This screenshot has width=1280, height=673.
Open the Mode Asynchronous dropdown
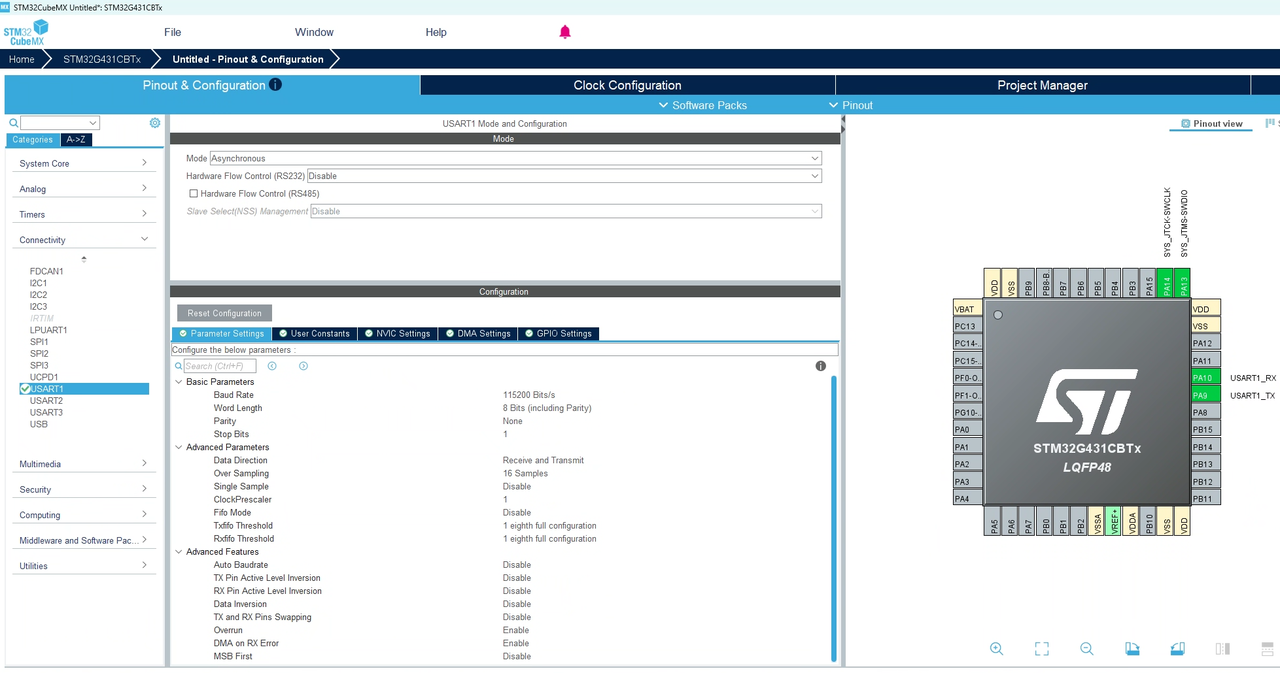515,158
